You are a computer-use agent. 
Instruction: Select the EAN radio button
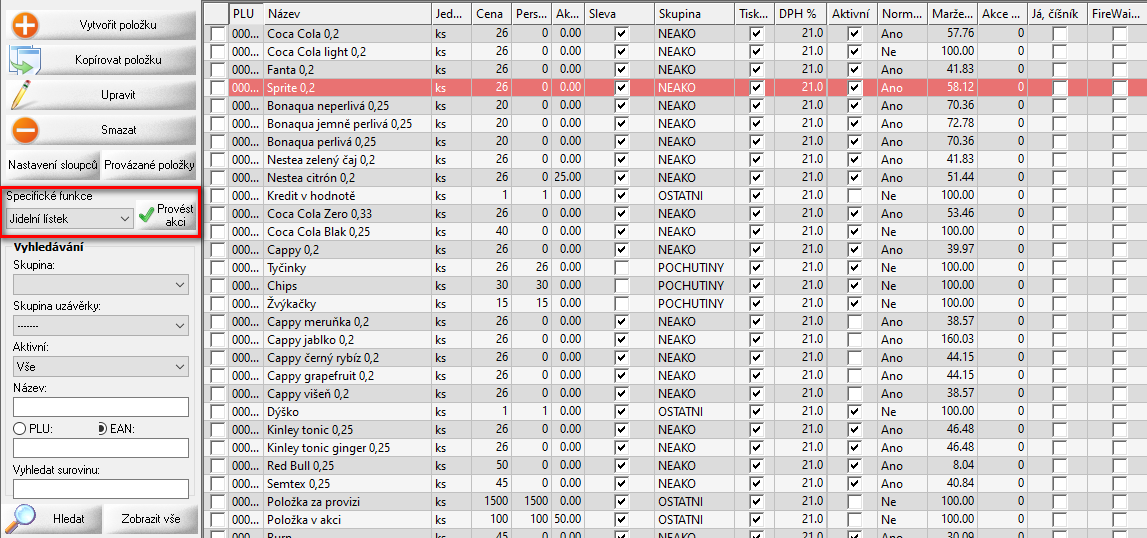[x=103, y=429]
